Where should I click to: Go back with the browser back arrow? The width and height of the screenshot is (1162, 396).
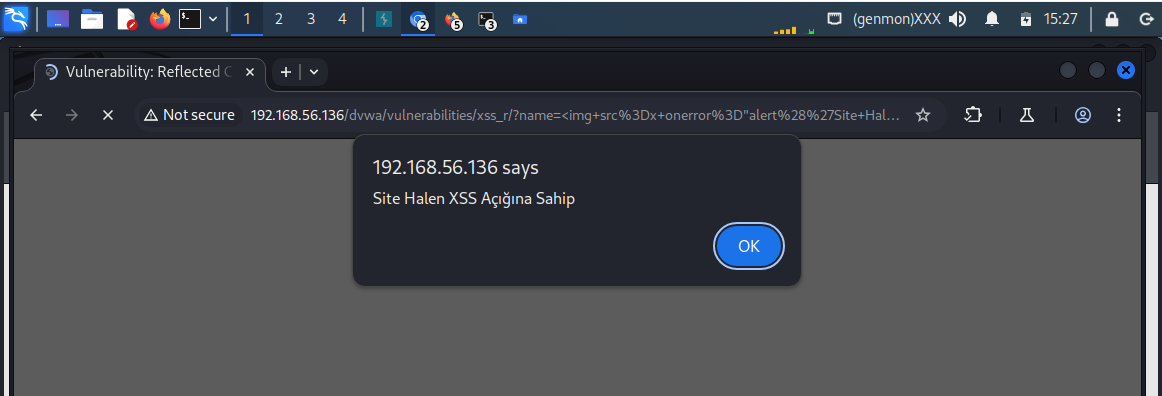(36, 115)
